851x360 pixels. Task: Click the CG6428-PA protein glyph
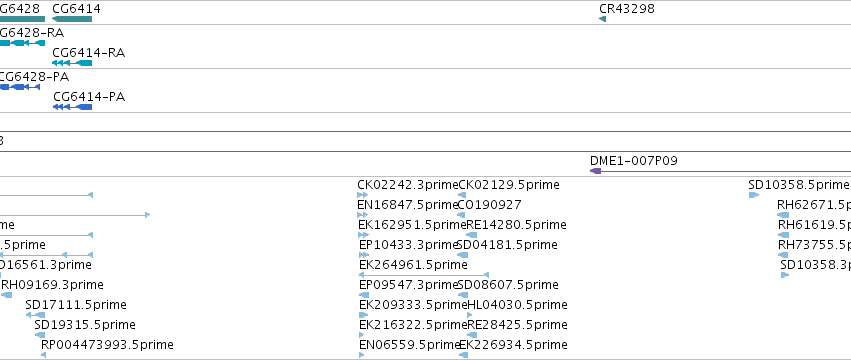tap(20, 87)
